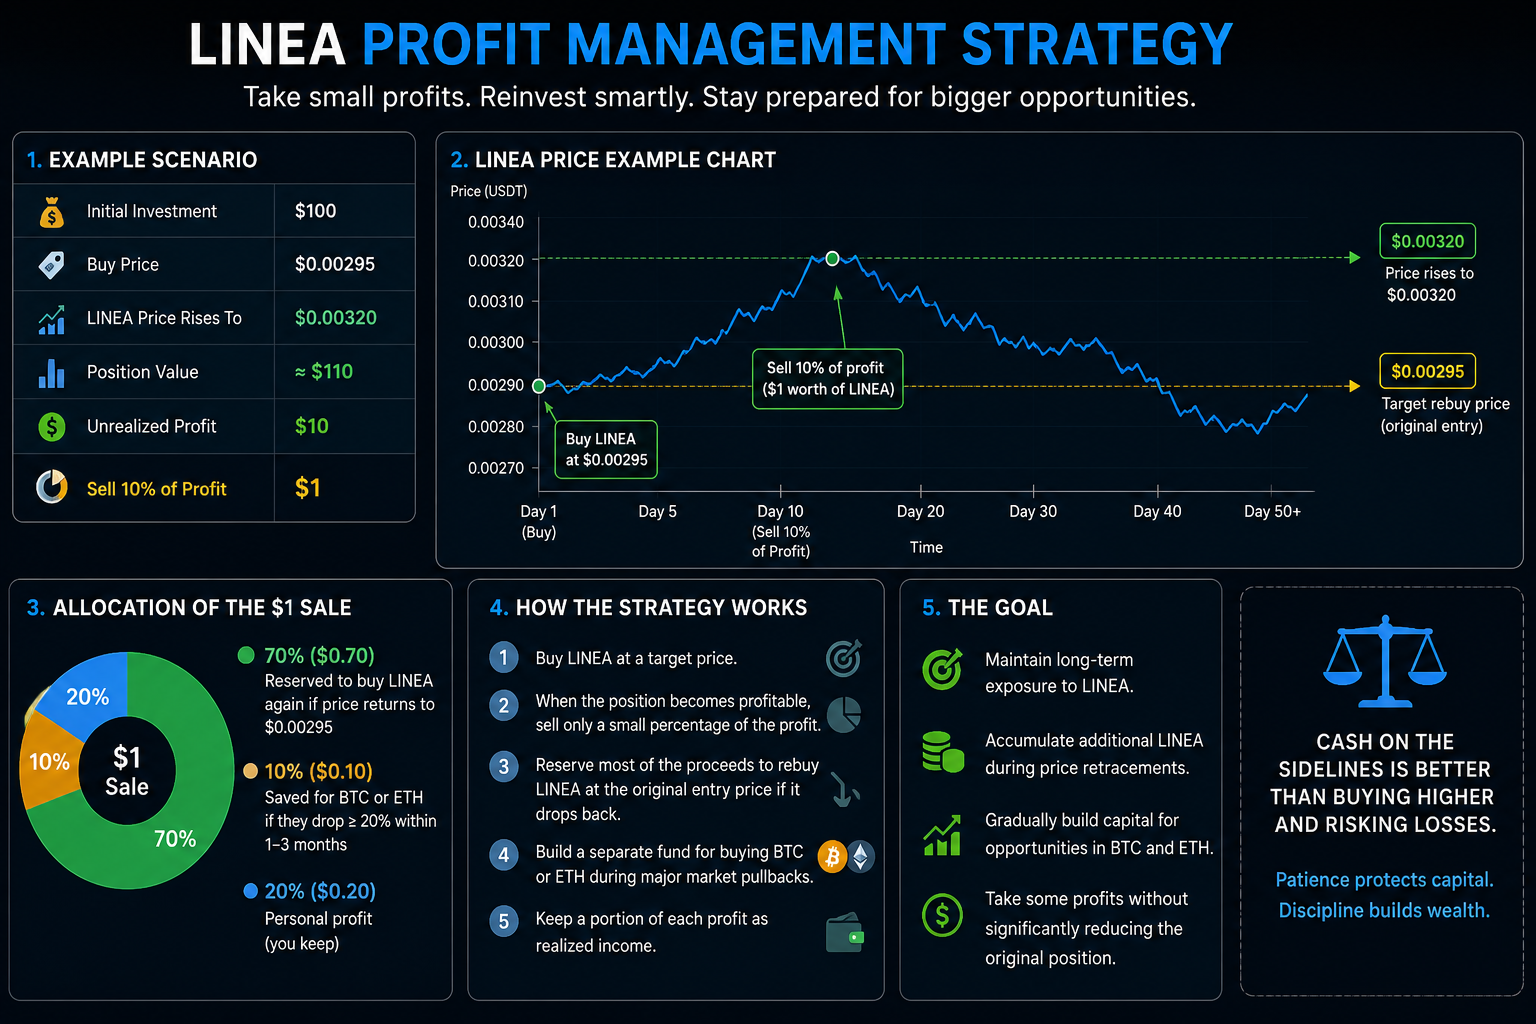This screenshot has width=1536, height=1024.
Task: Click the 0.00340 price axis value
Action: 496,222
